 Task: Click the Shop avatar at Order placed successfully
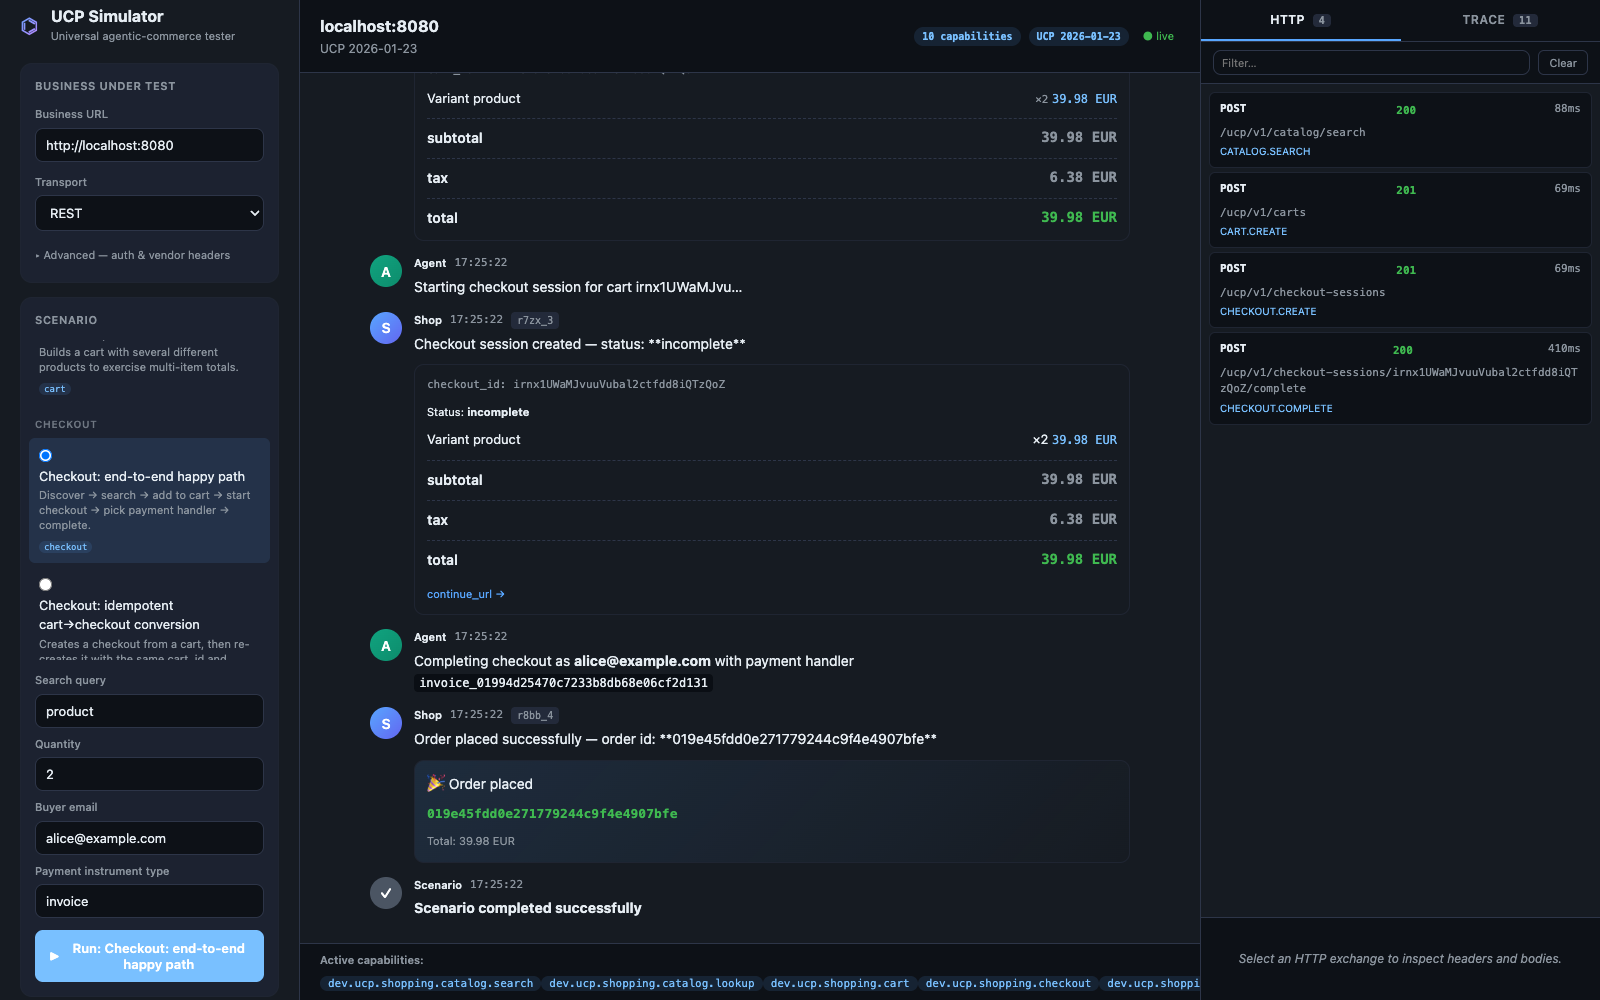click(x=386, y=723)
